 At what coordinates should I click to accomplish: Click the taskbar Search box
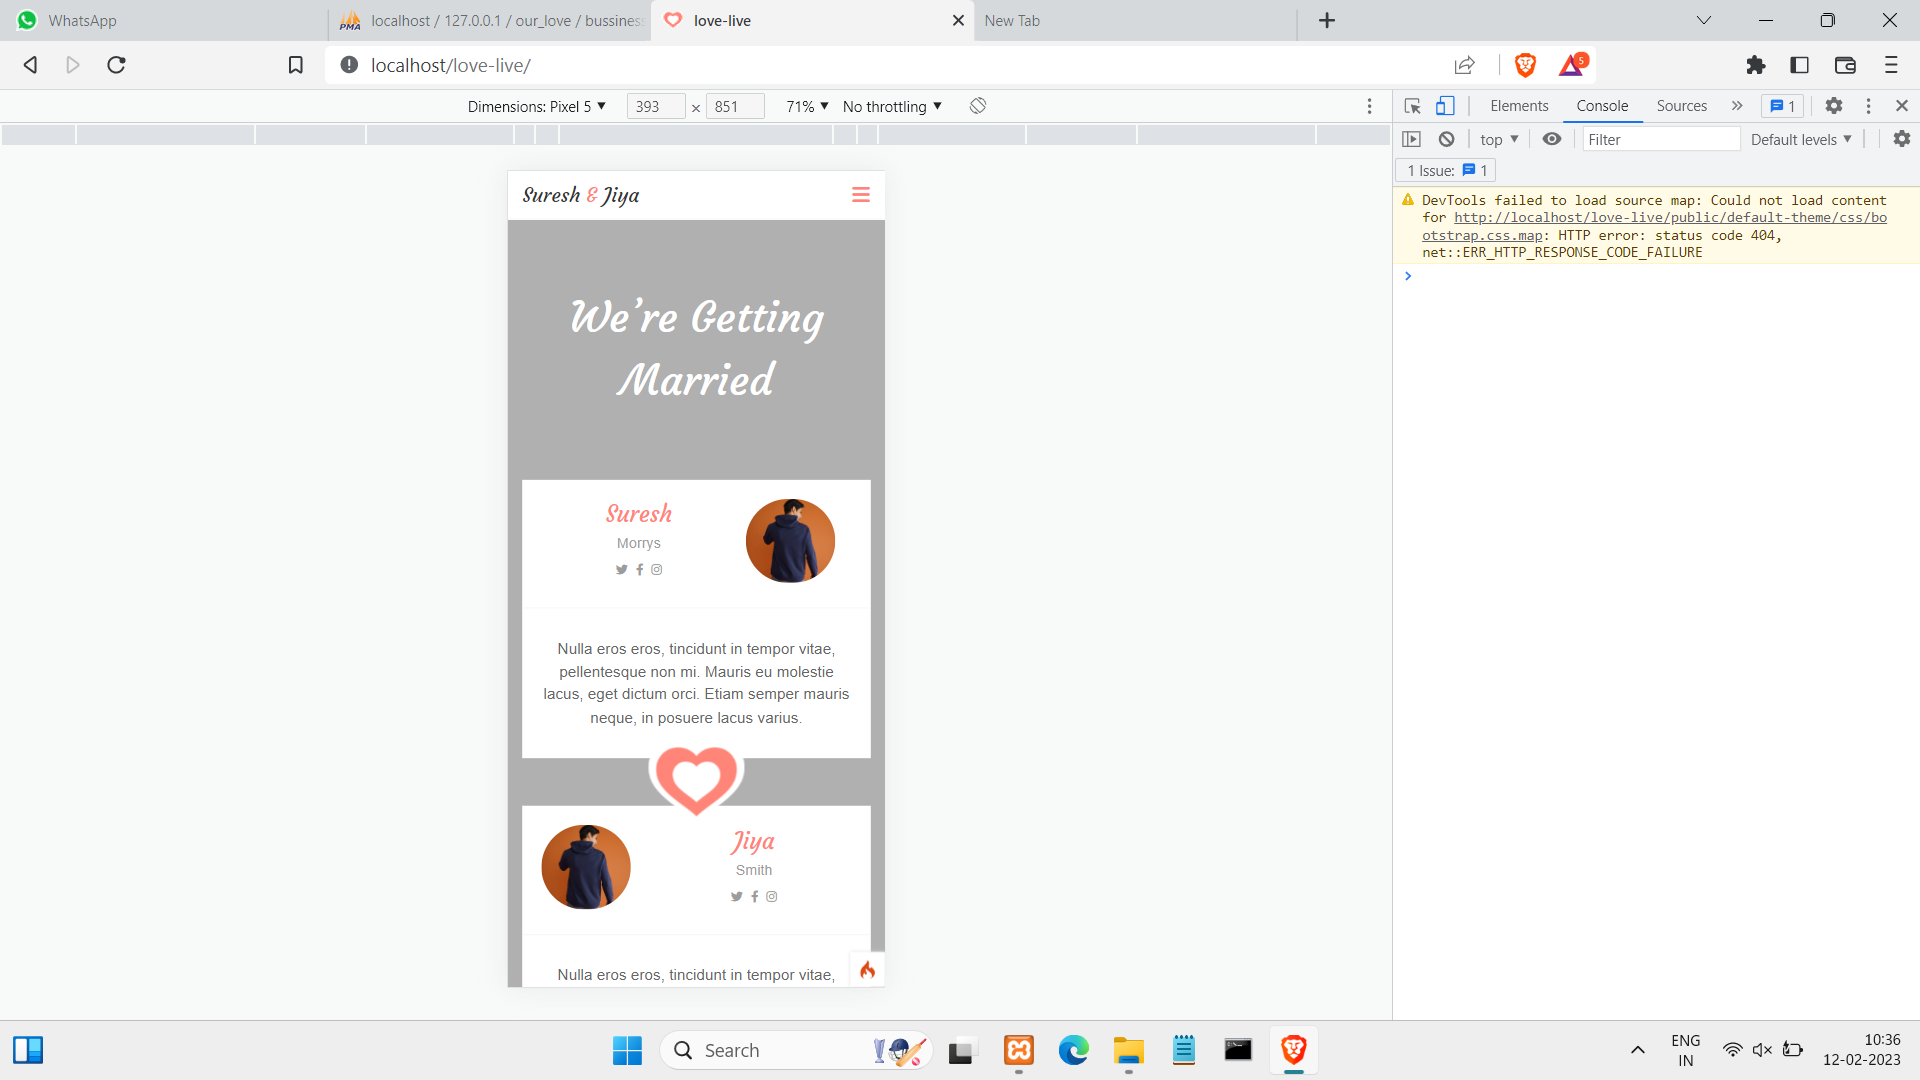pos(796,1050)
